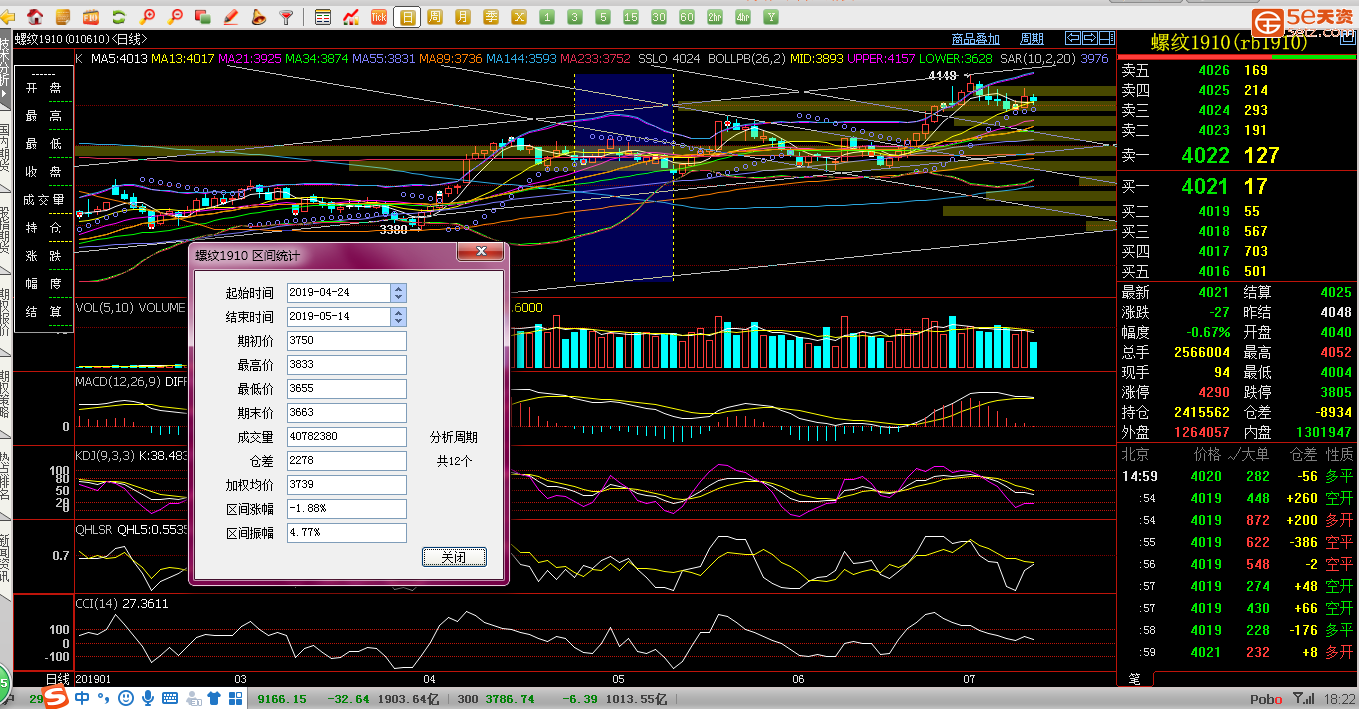Open the Sogou emoji smiley icon
This screenshot has height=709, width=1359.
tap(125, 698)
